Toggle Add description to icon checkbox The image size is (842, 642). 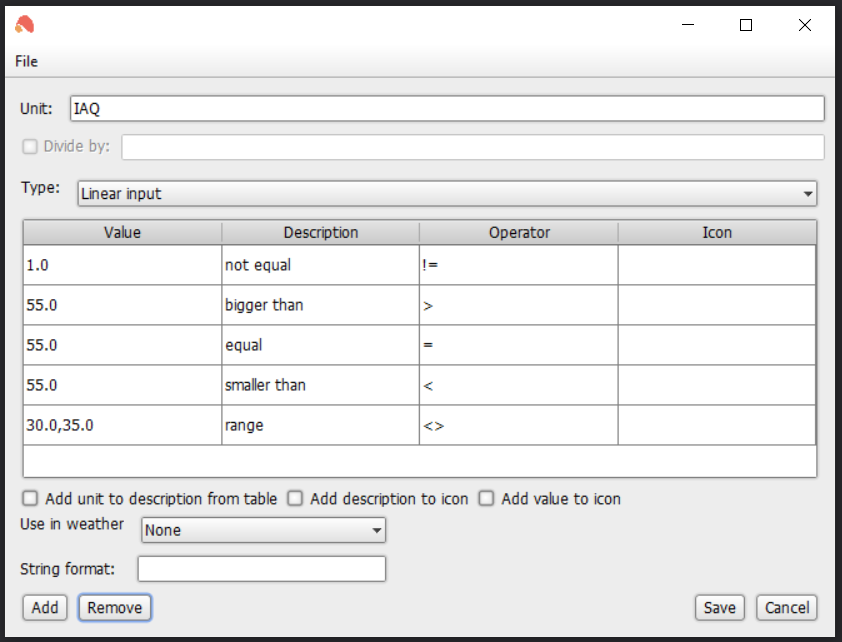[295, 499]
